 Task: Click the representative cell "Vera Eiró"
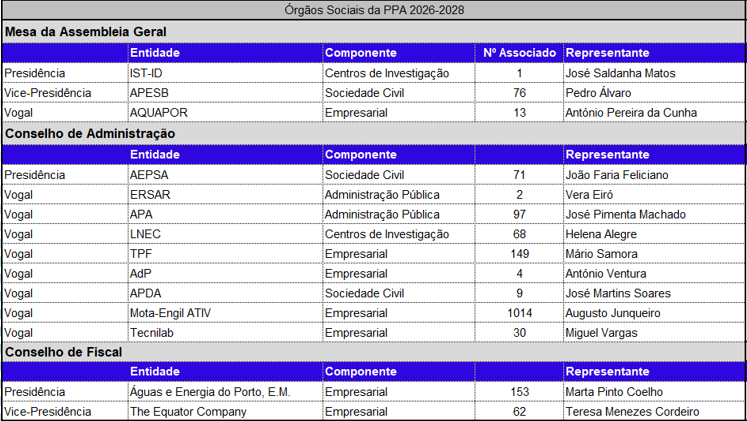pyautogui.click(x=592, y=195)
